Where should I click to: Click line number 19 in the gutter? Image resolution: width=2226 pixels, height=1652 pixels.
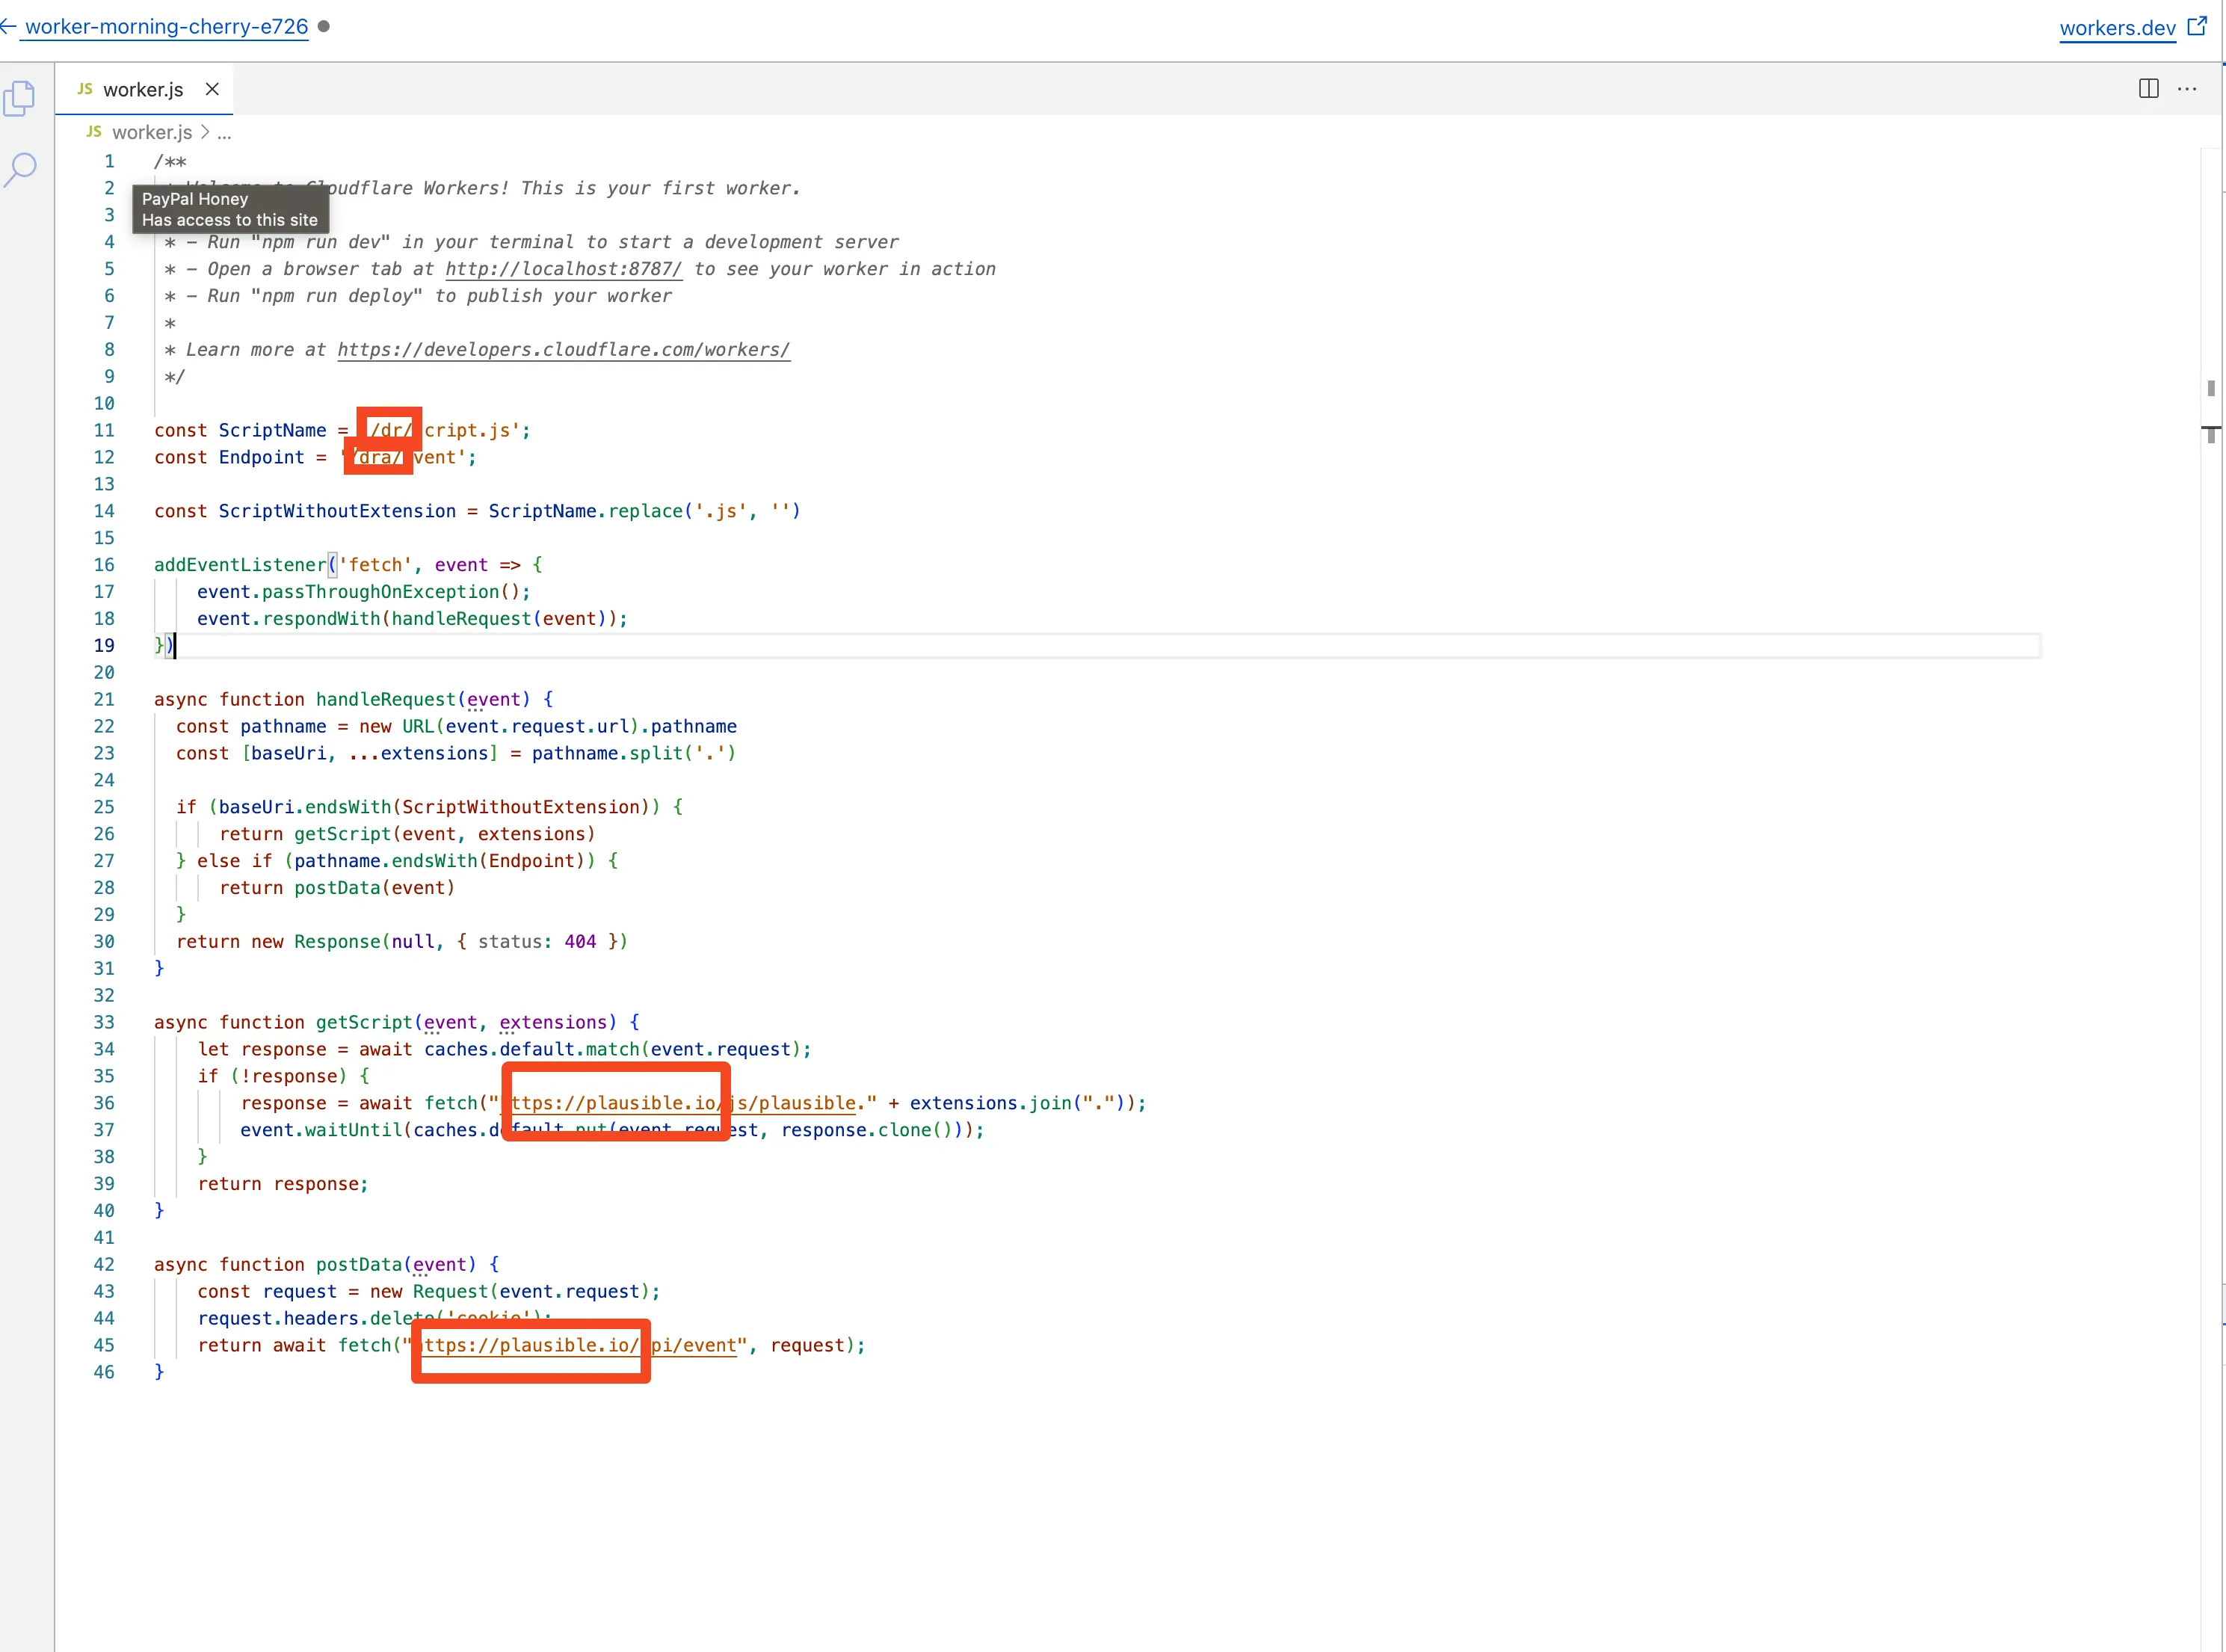pyautogui.click(x=104, y=646)
